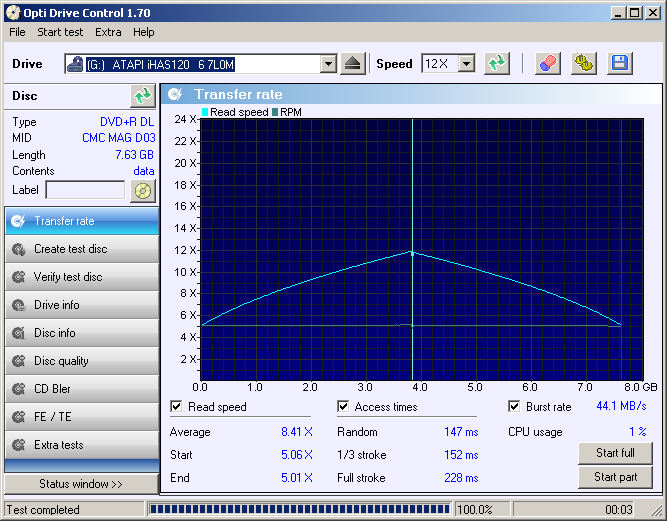The width and height of the screenshot is (667, 521).
Task: Toggle the Access times checkbox
Action: click(x=343, y=406)
